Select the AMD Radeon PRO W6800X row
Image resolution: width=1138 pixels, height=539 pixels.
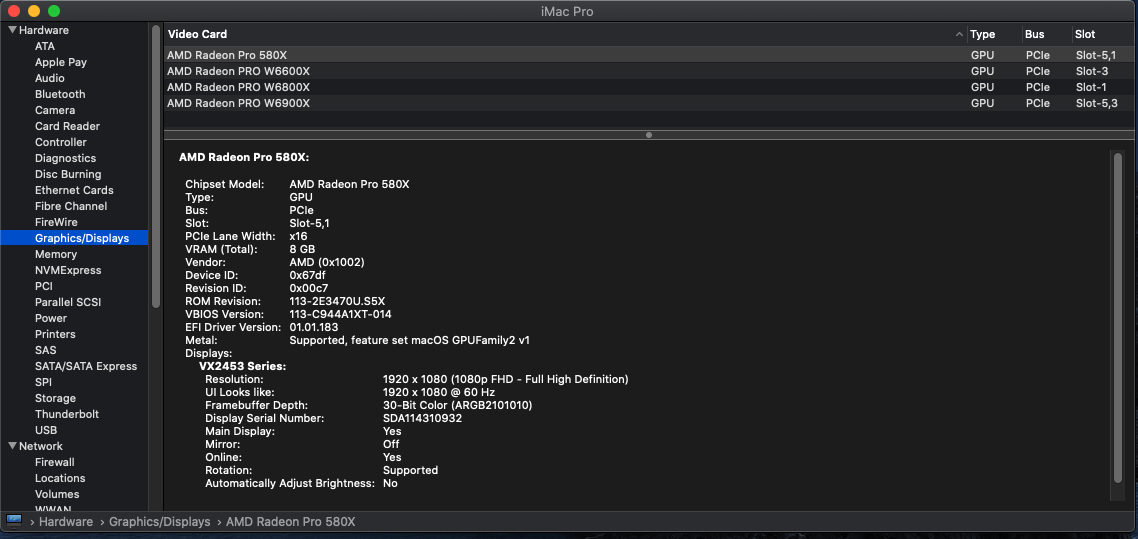point(650,86)
